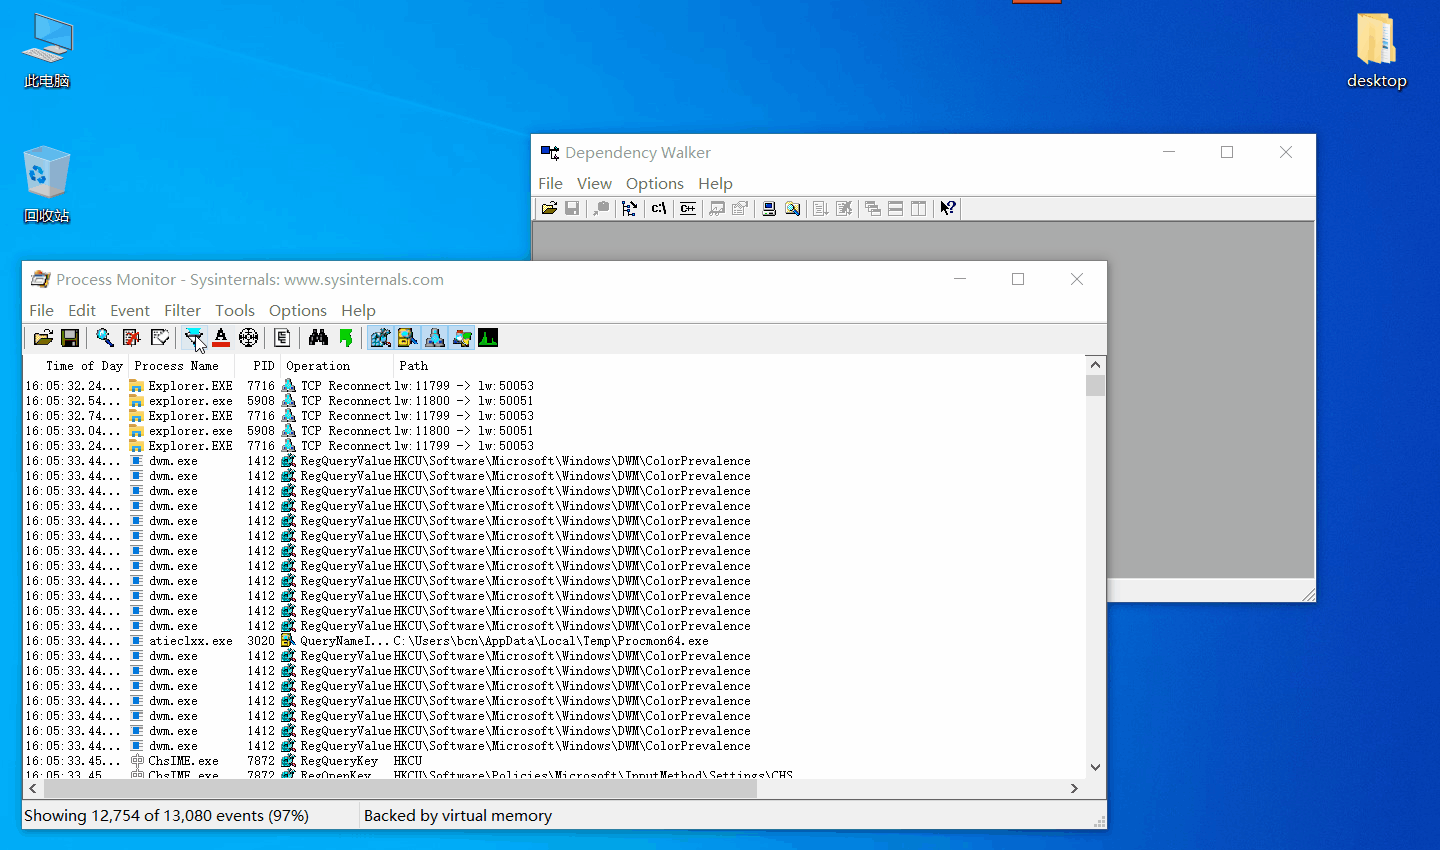Open the Event menu in Process Monitor
Screen dimensions: 1440x850
click(x=130, y=311)
